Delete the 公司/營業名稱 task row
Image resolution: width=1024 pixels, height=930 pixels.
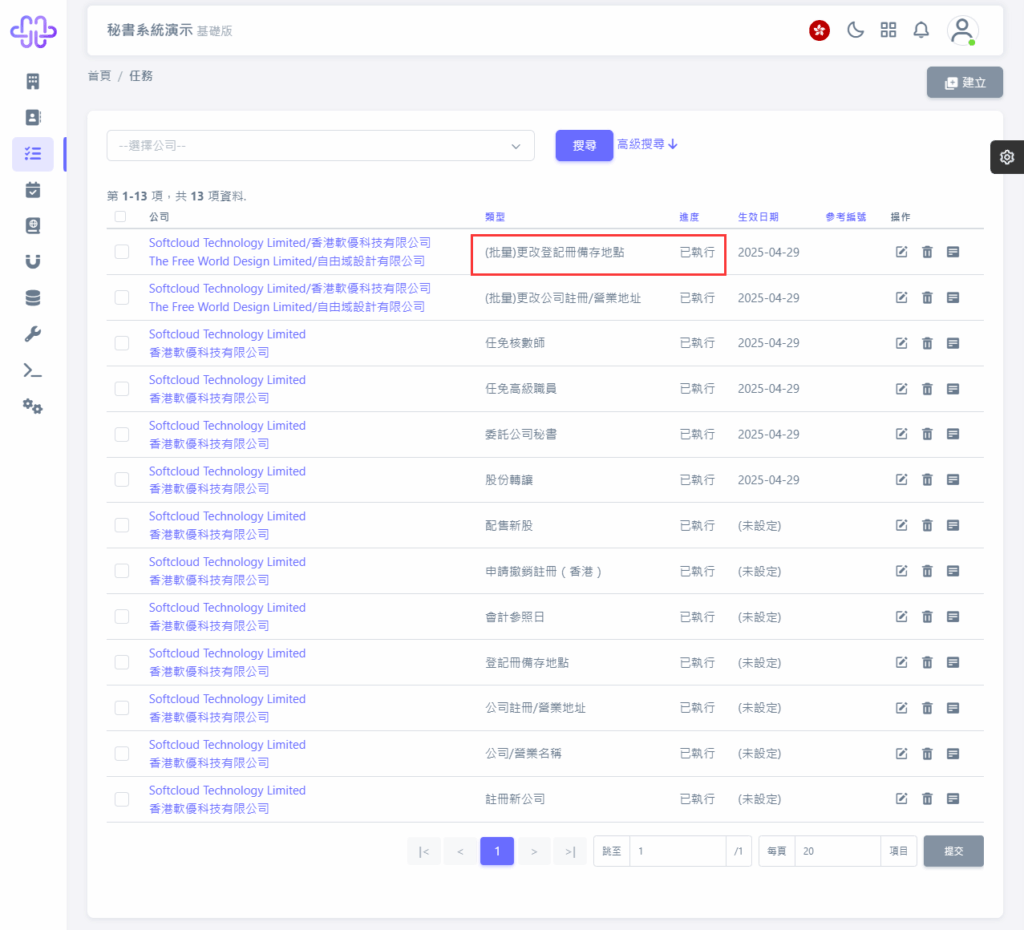point(927,754)
